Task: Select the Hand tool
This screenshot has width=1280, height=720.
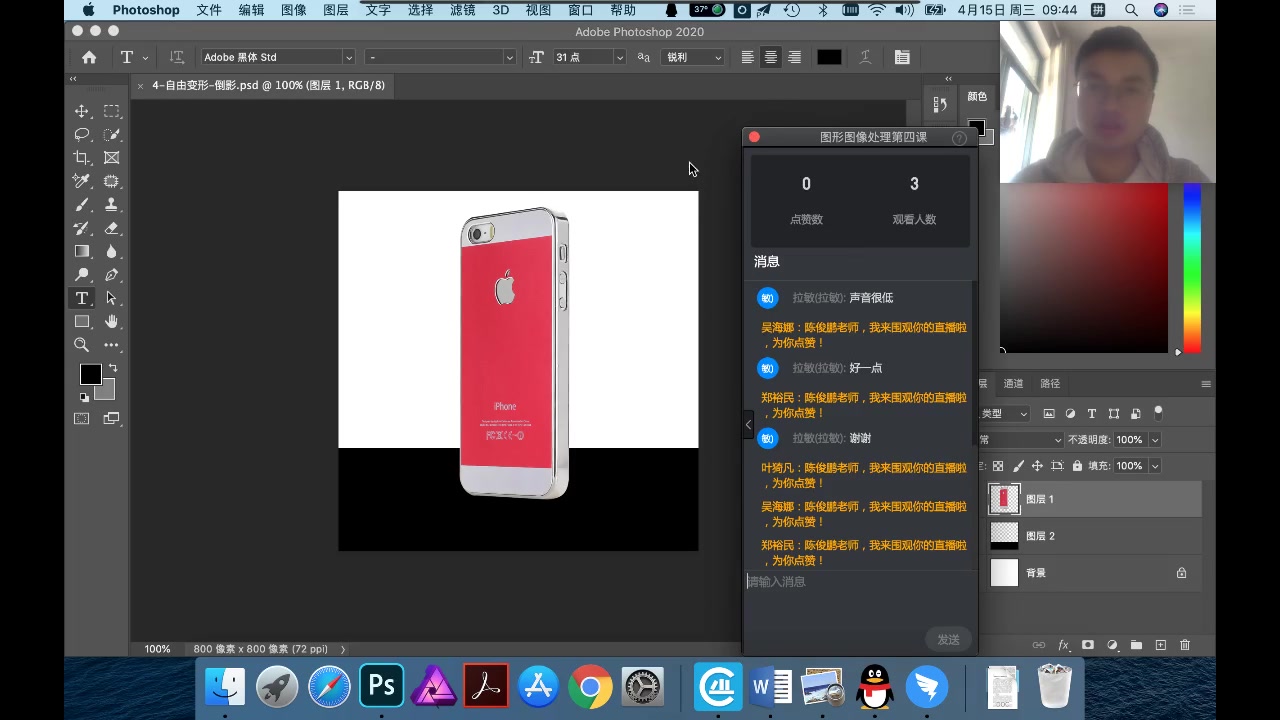Action: (x=112, y=322)
